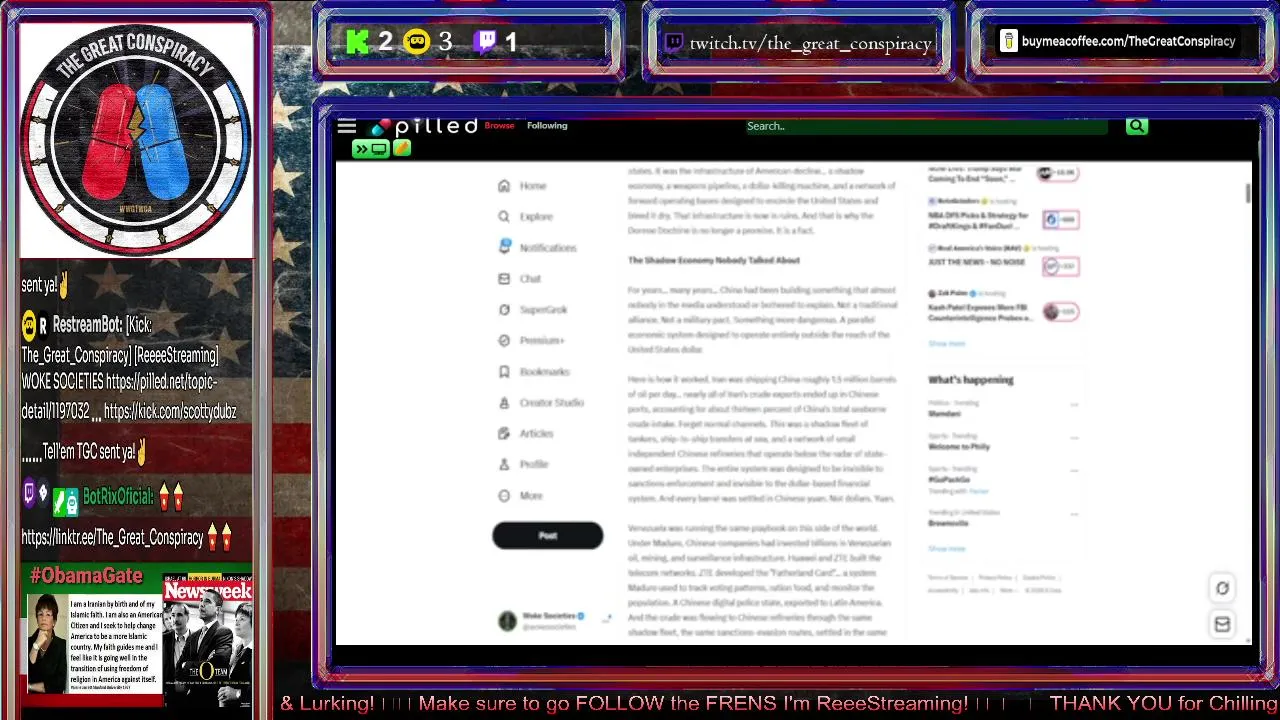Click the green Kick viewer count icon

[x=358, y=42]
